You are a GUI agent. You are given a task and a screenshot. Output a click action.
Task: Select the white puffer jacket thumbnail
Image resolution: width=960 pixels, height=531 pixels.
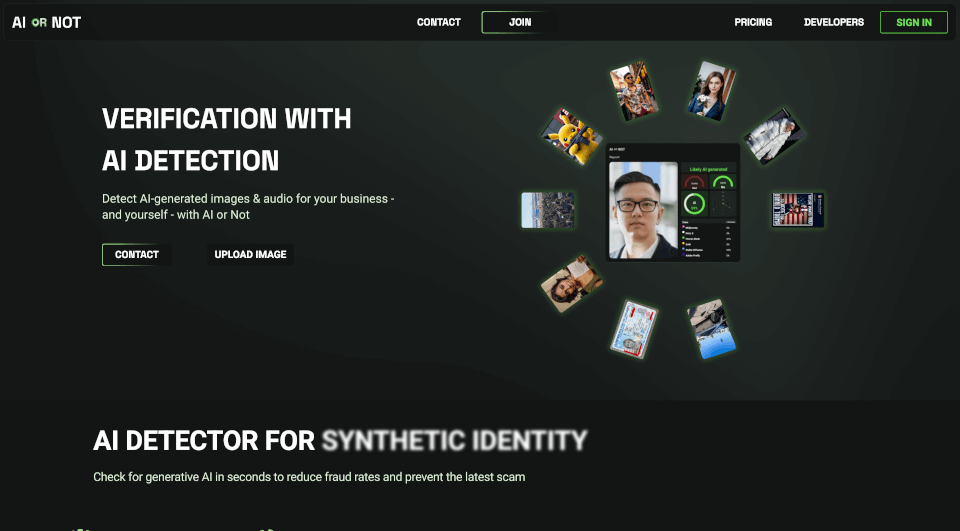coord(774,137)
